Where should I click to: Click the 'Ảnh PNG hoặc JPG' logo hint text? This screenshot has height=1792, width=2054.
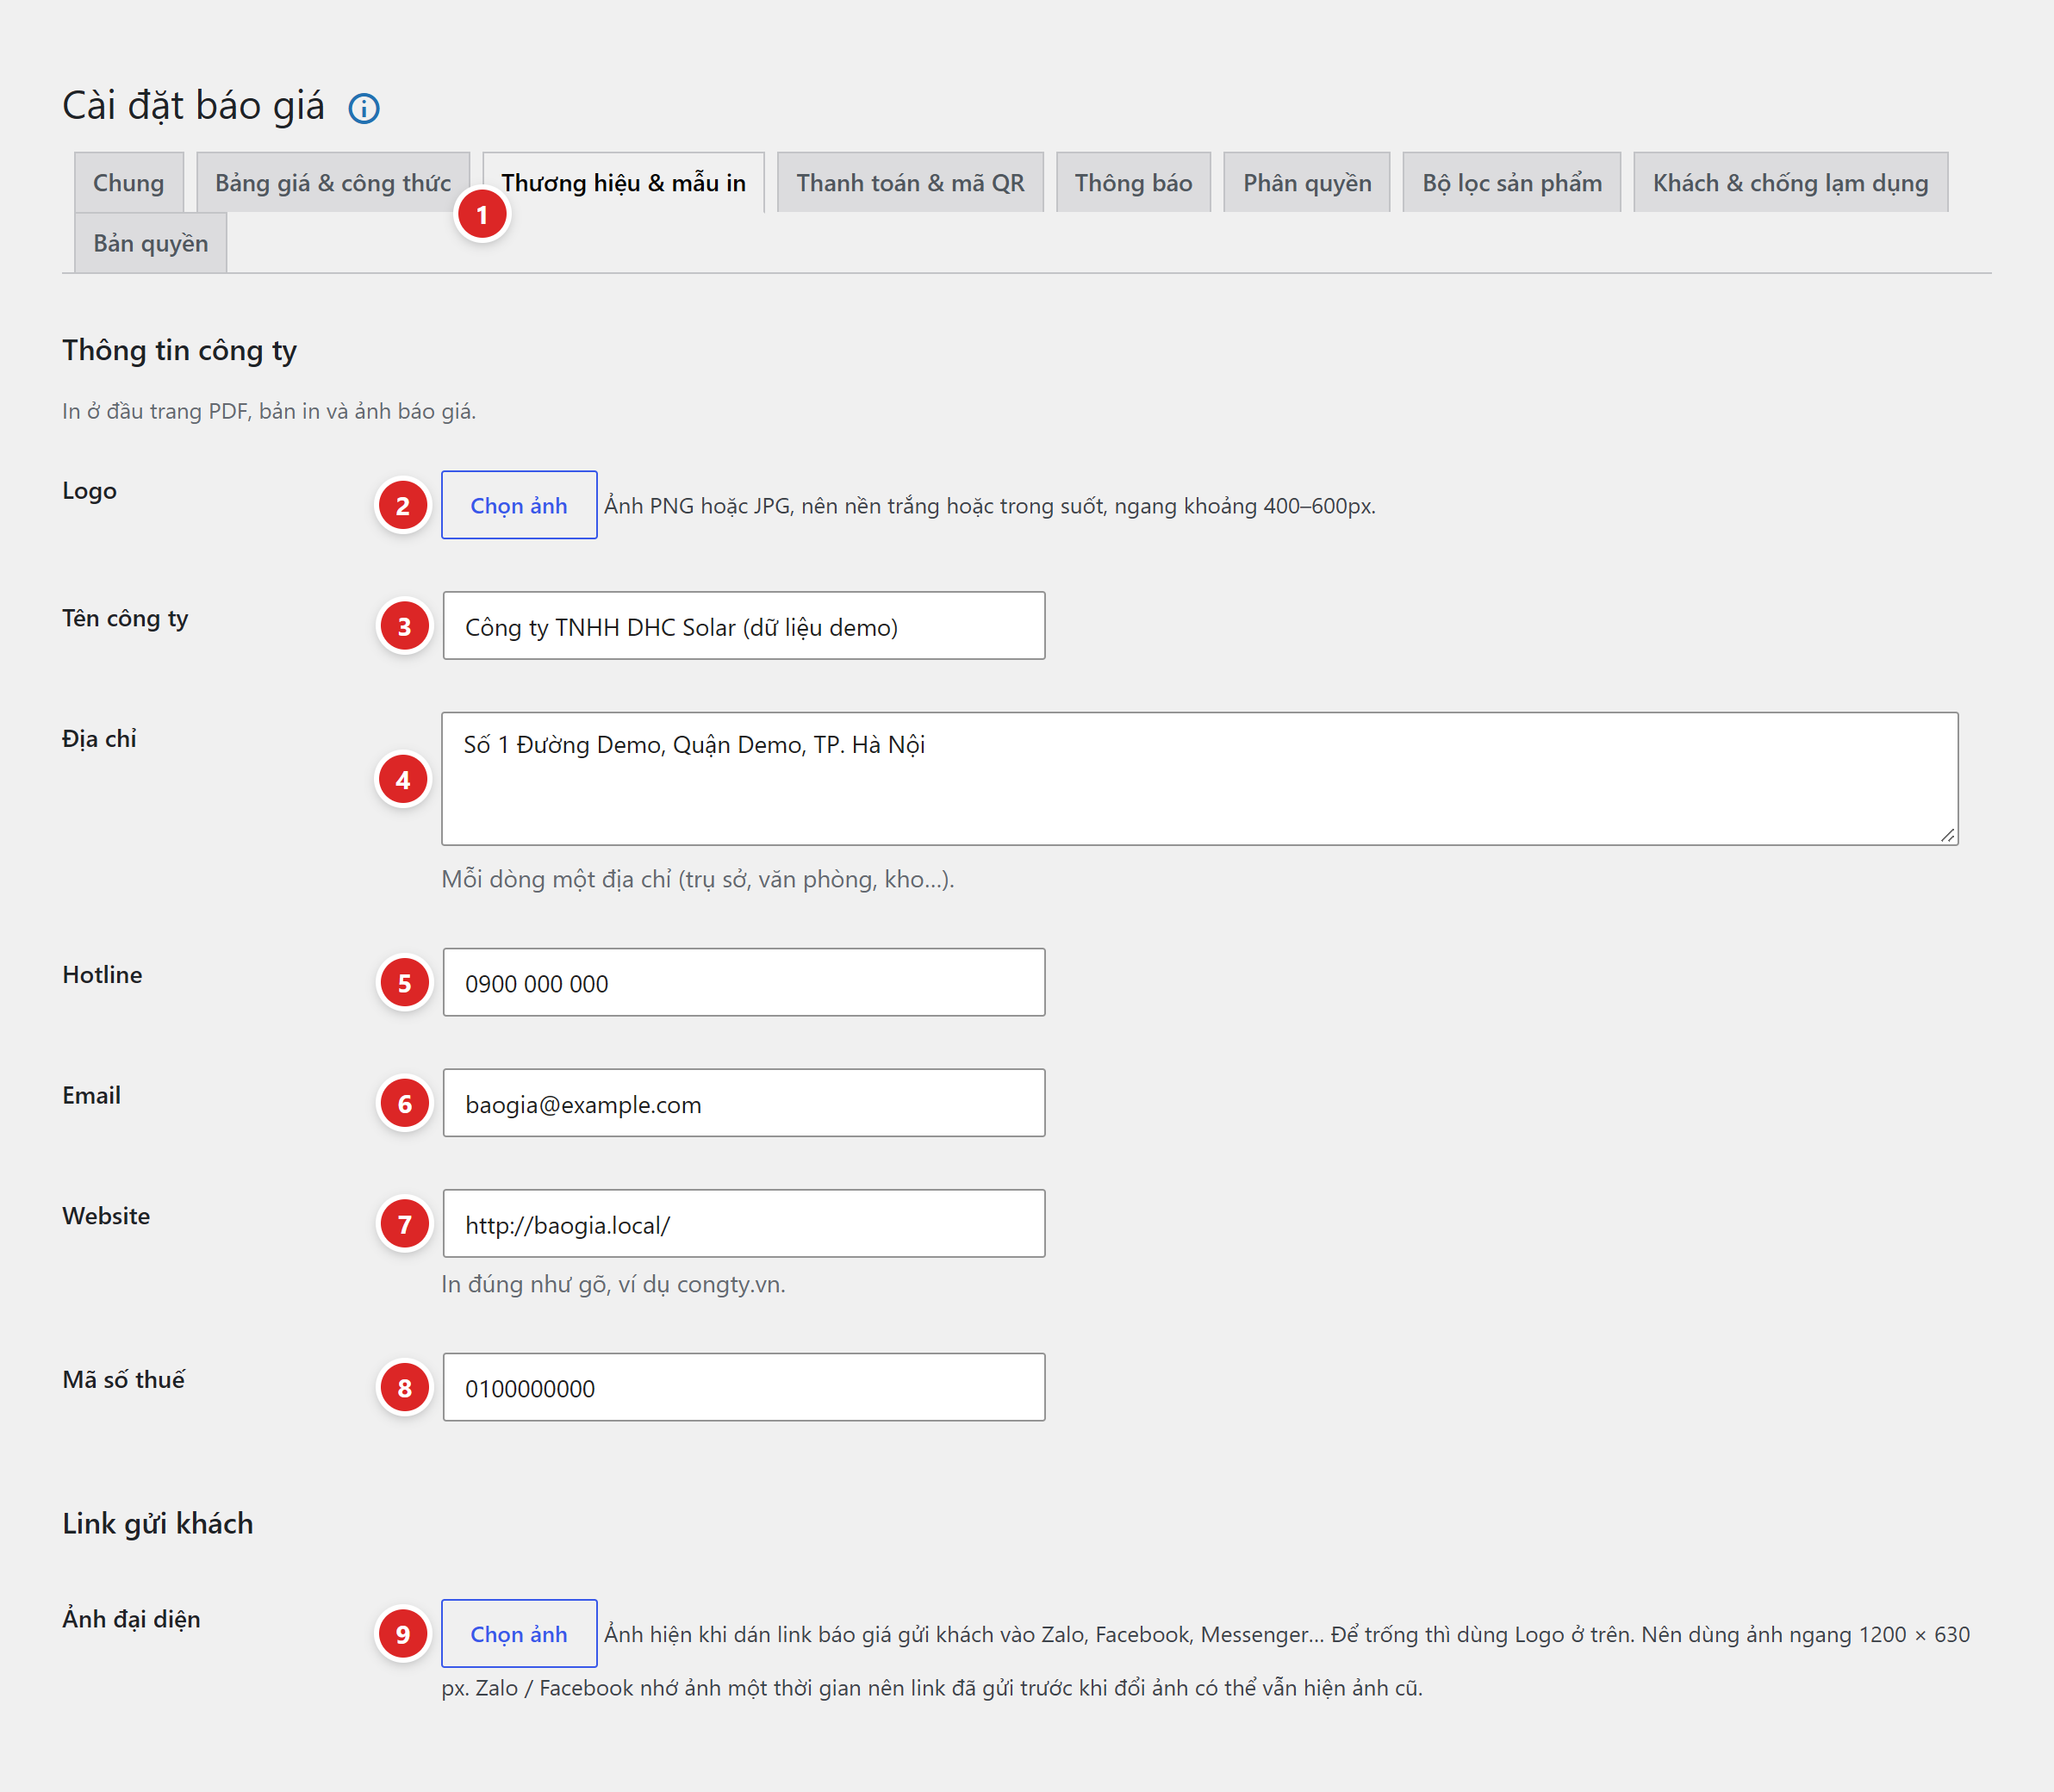(x=990, y=506)
